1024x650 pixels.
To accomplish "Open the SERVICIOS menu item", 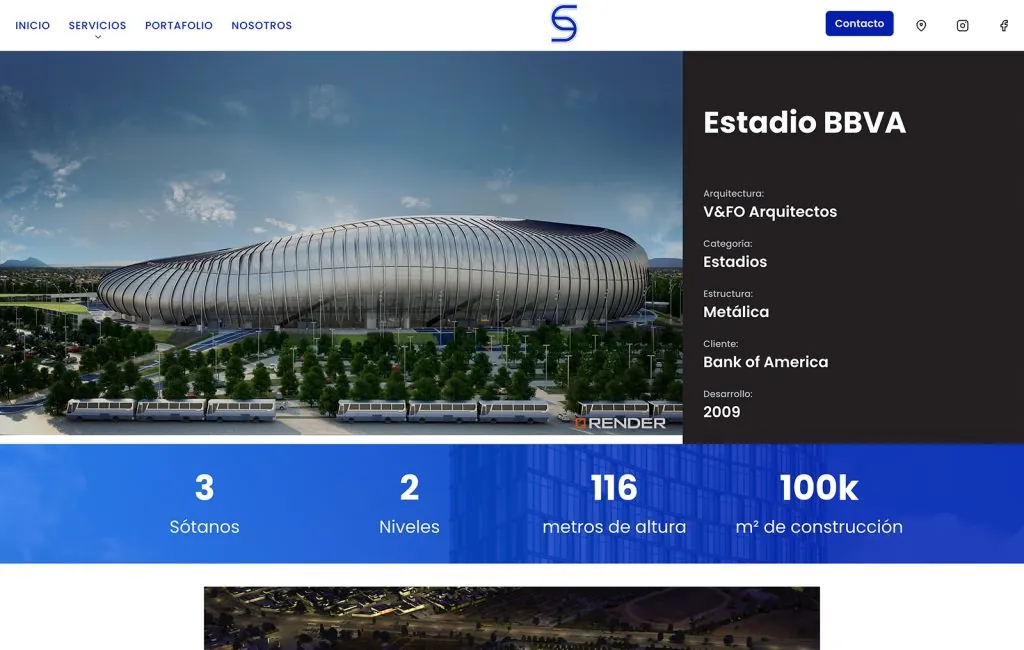I will [97, 25].
